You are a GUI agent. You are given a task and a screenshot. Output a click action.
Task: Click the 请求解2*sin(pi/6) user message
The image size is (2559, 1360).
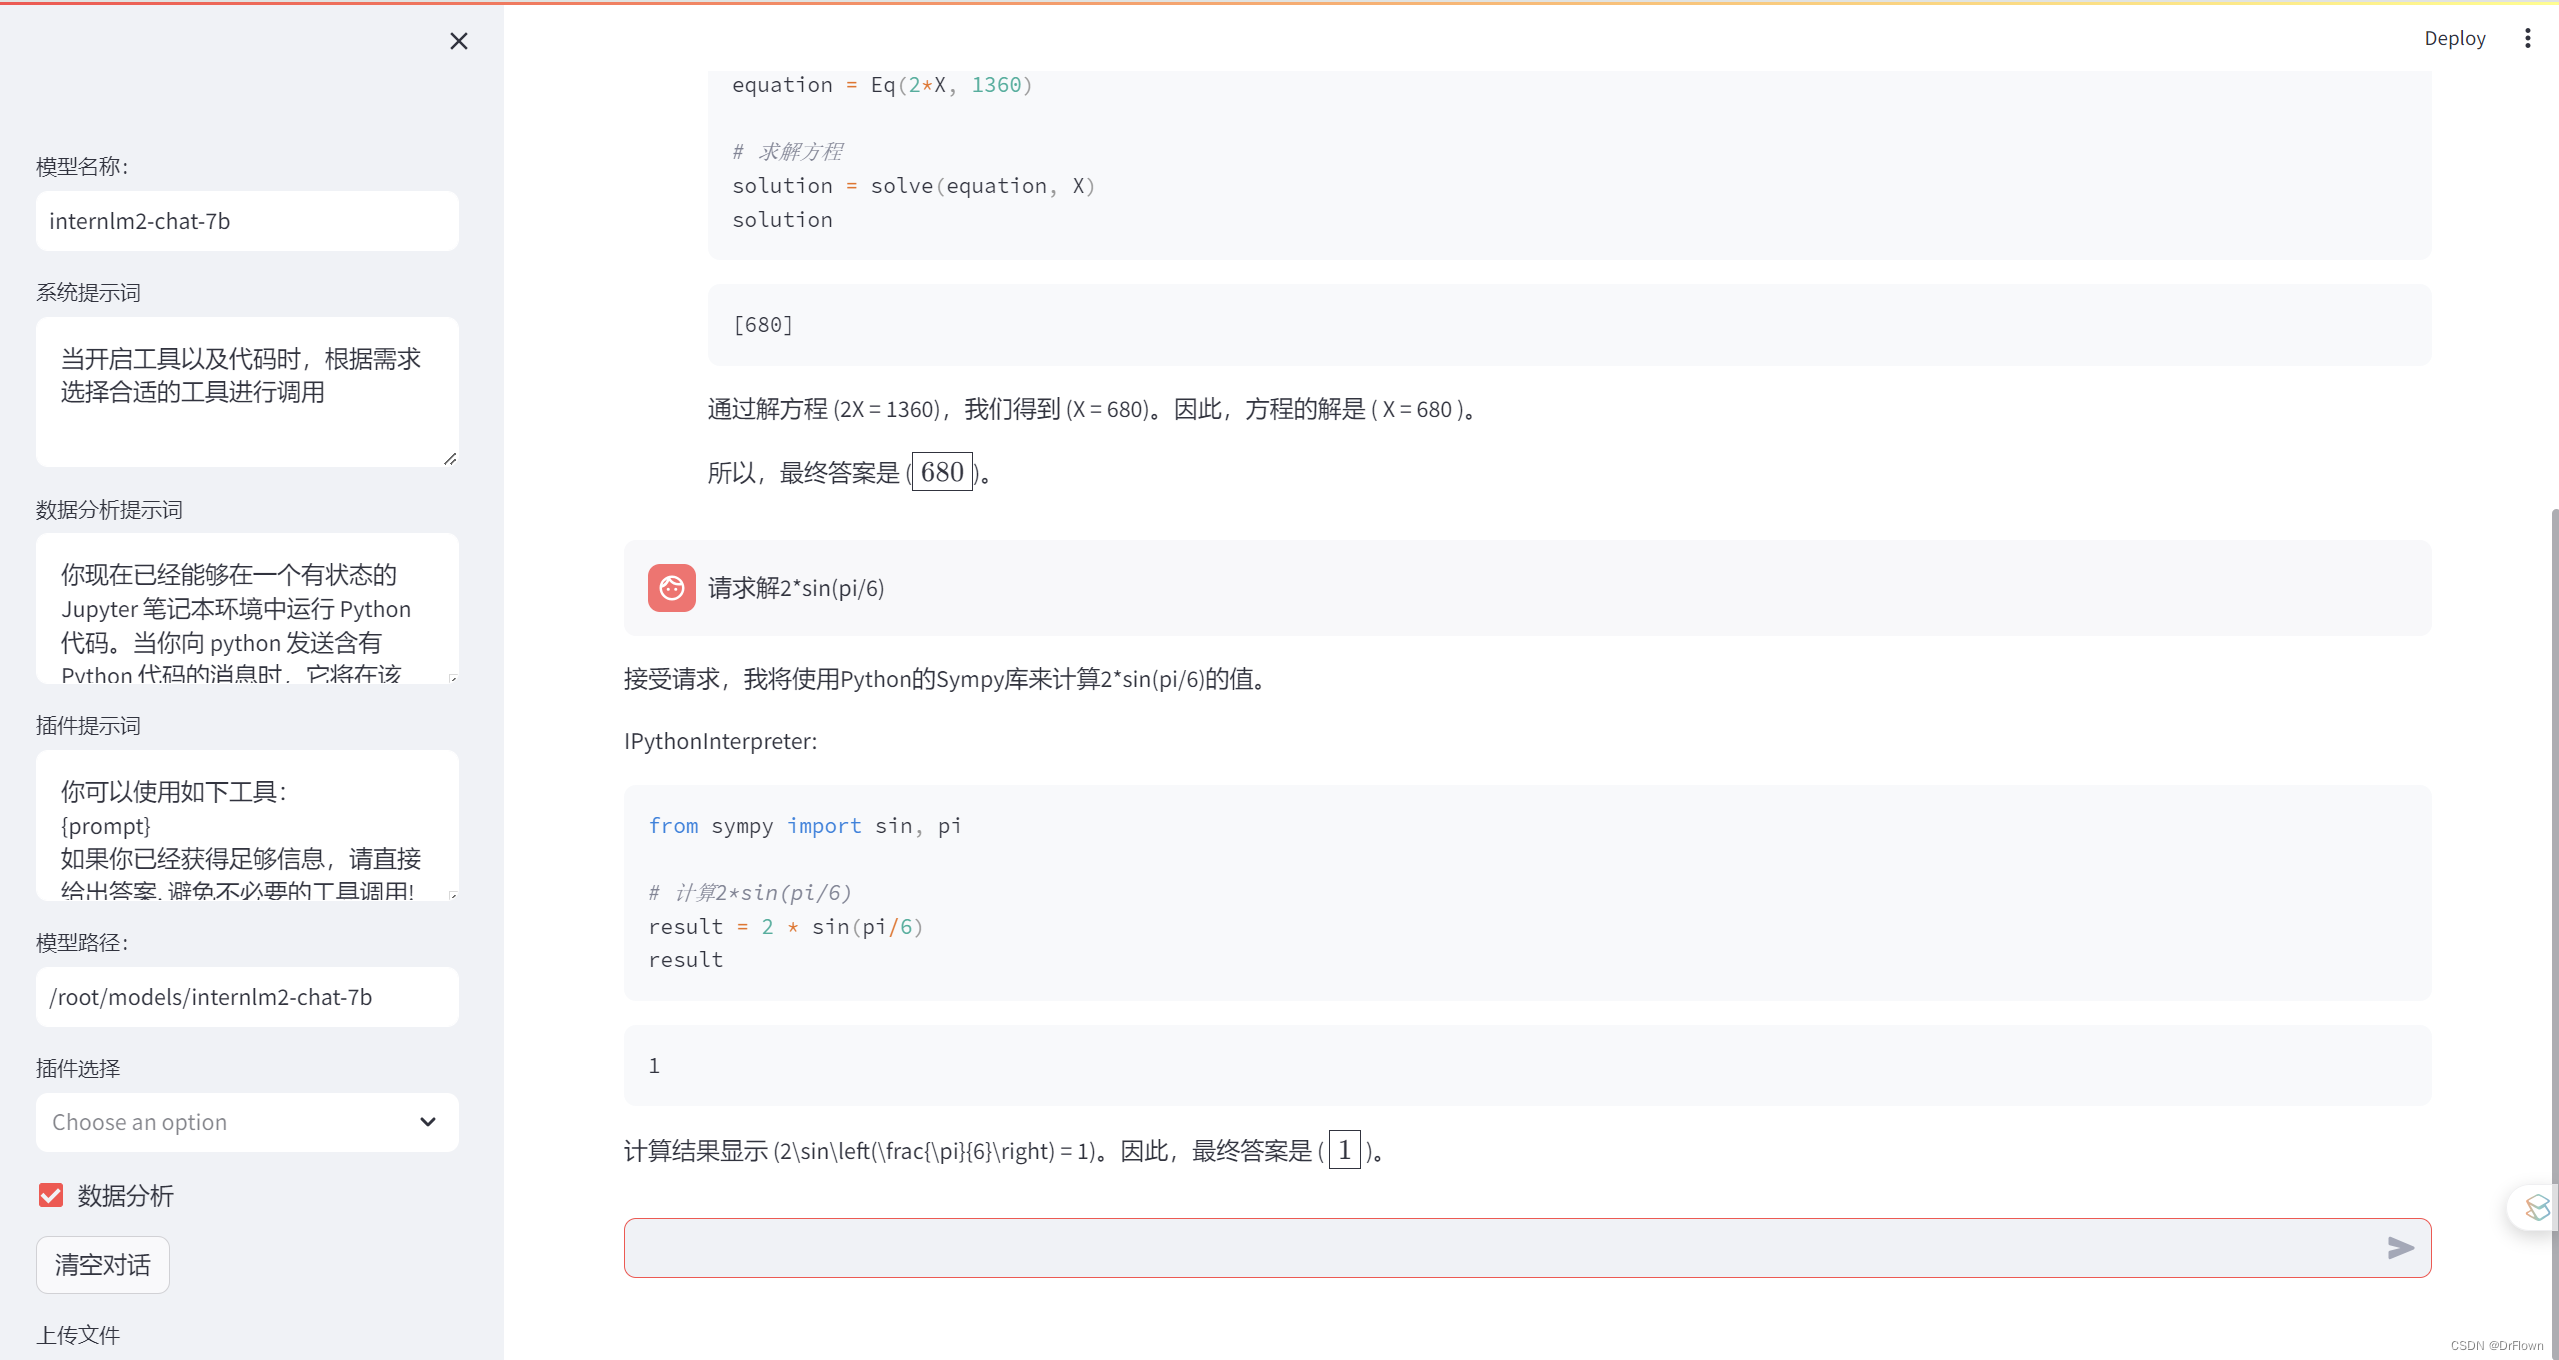[x=1527, y=588]
